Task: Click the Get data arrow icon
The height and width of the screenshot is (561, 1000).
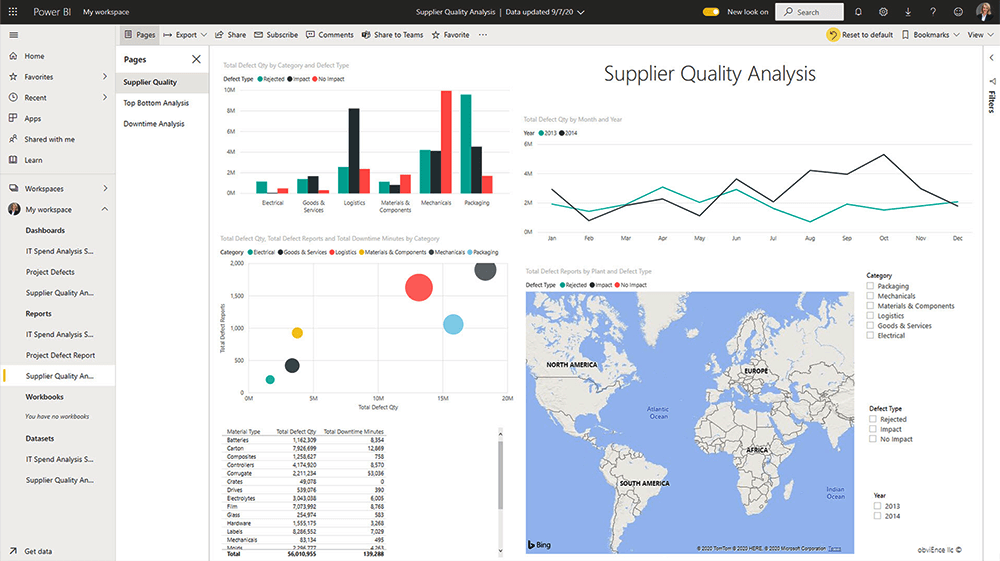Action: (13, 551)
